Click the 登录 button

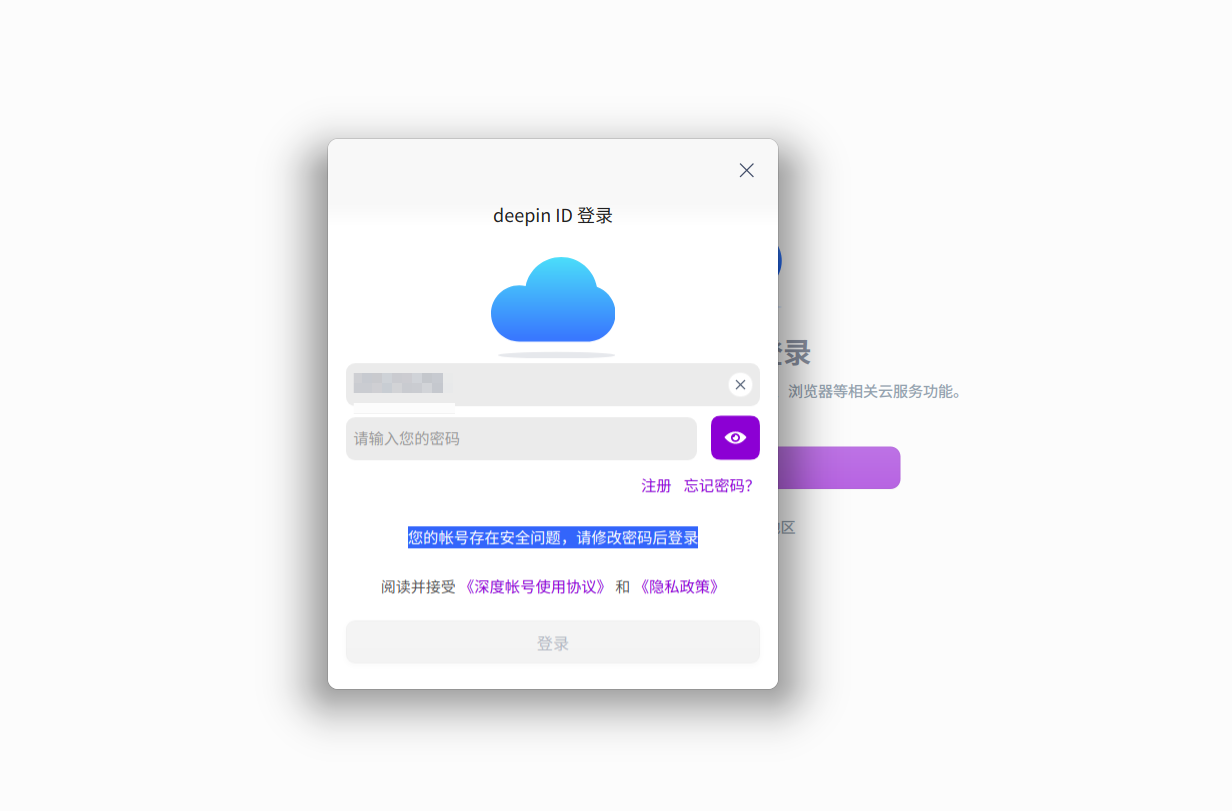[553, 643]
